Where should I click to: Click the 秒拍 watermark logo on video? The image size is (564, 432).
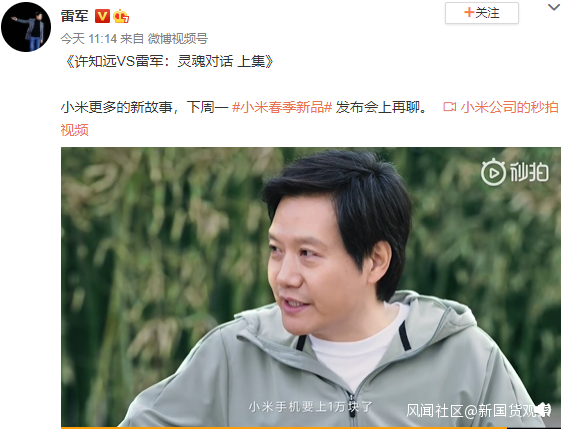point(515,172)
